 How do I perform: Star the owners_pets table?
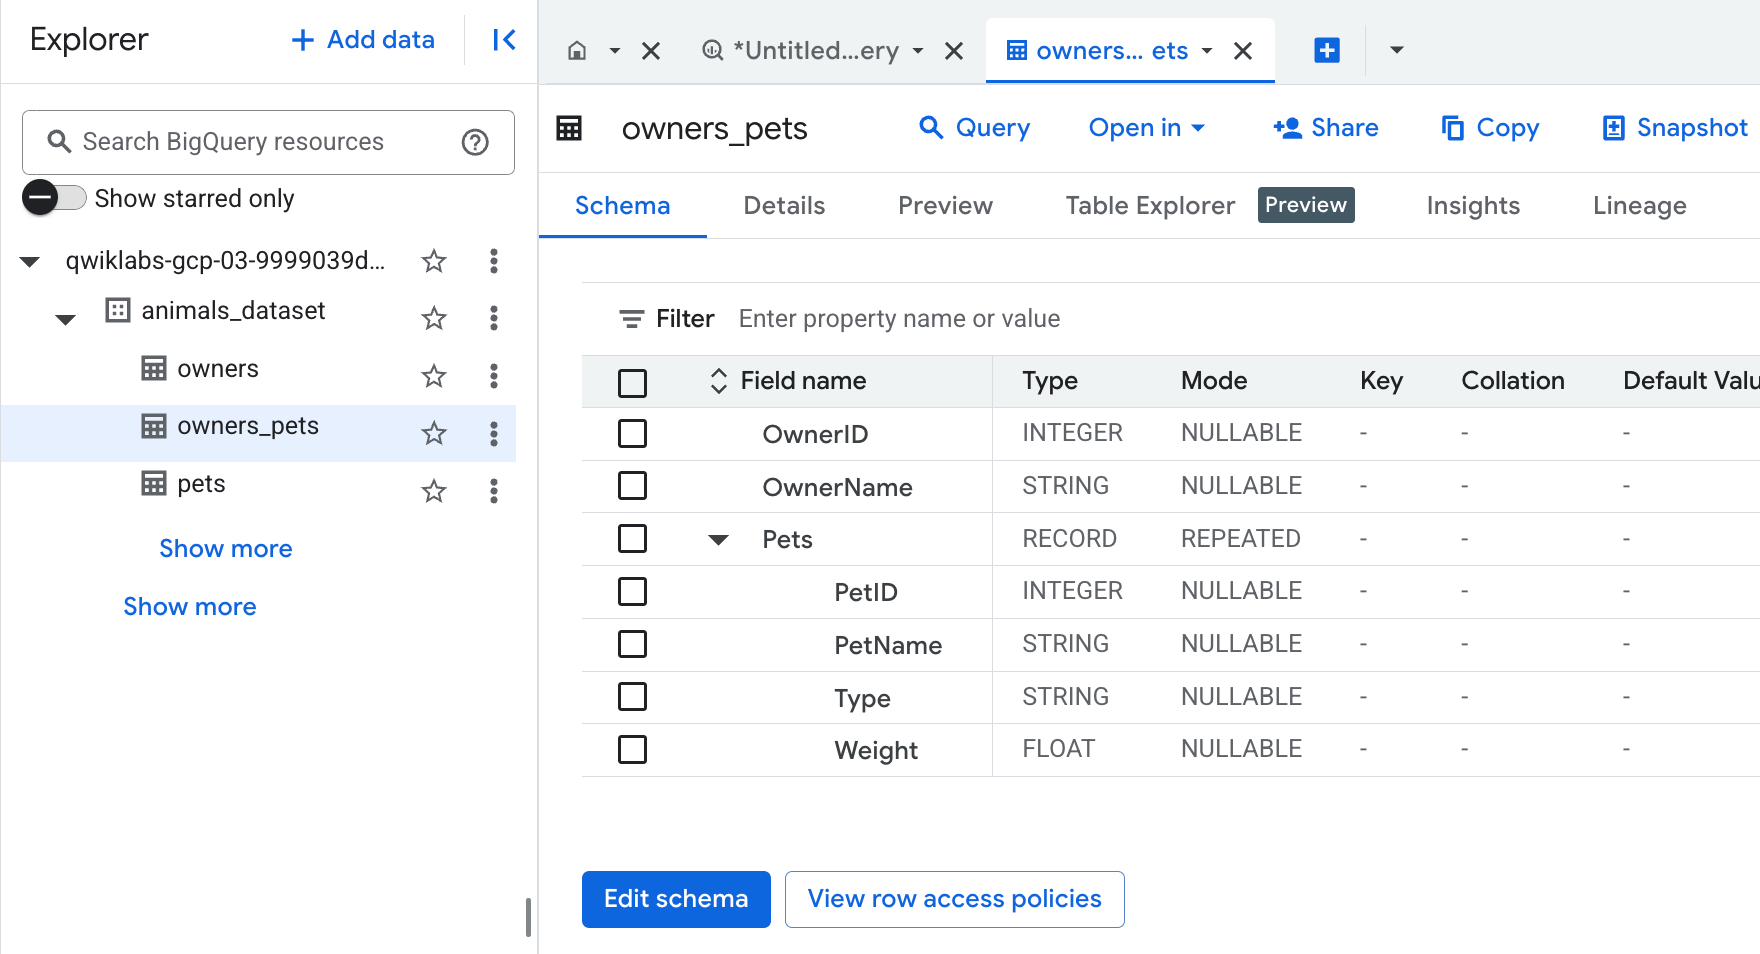(x=433, y=433)
